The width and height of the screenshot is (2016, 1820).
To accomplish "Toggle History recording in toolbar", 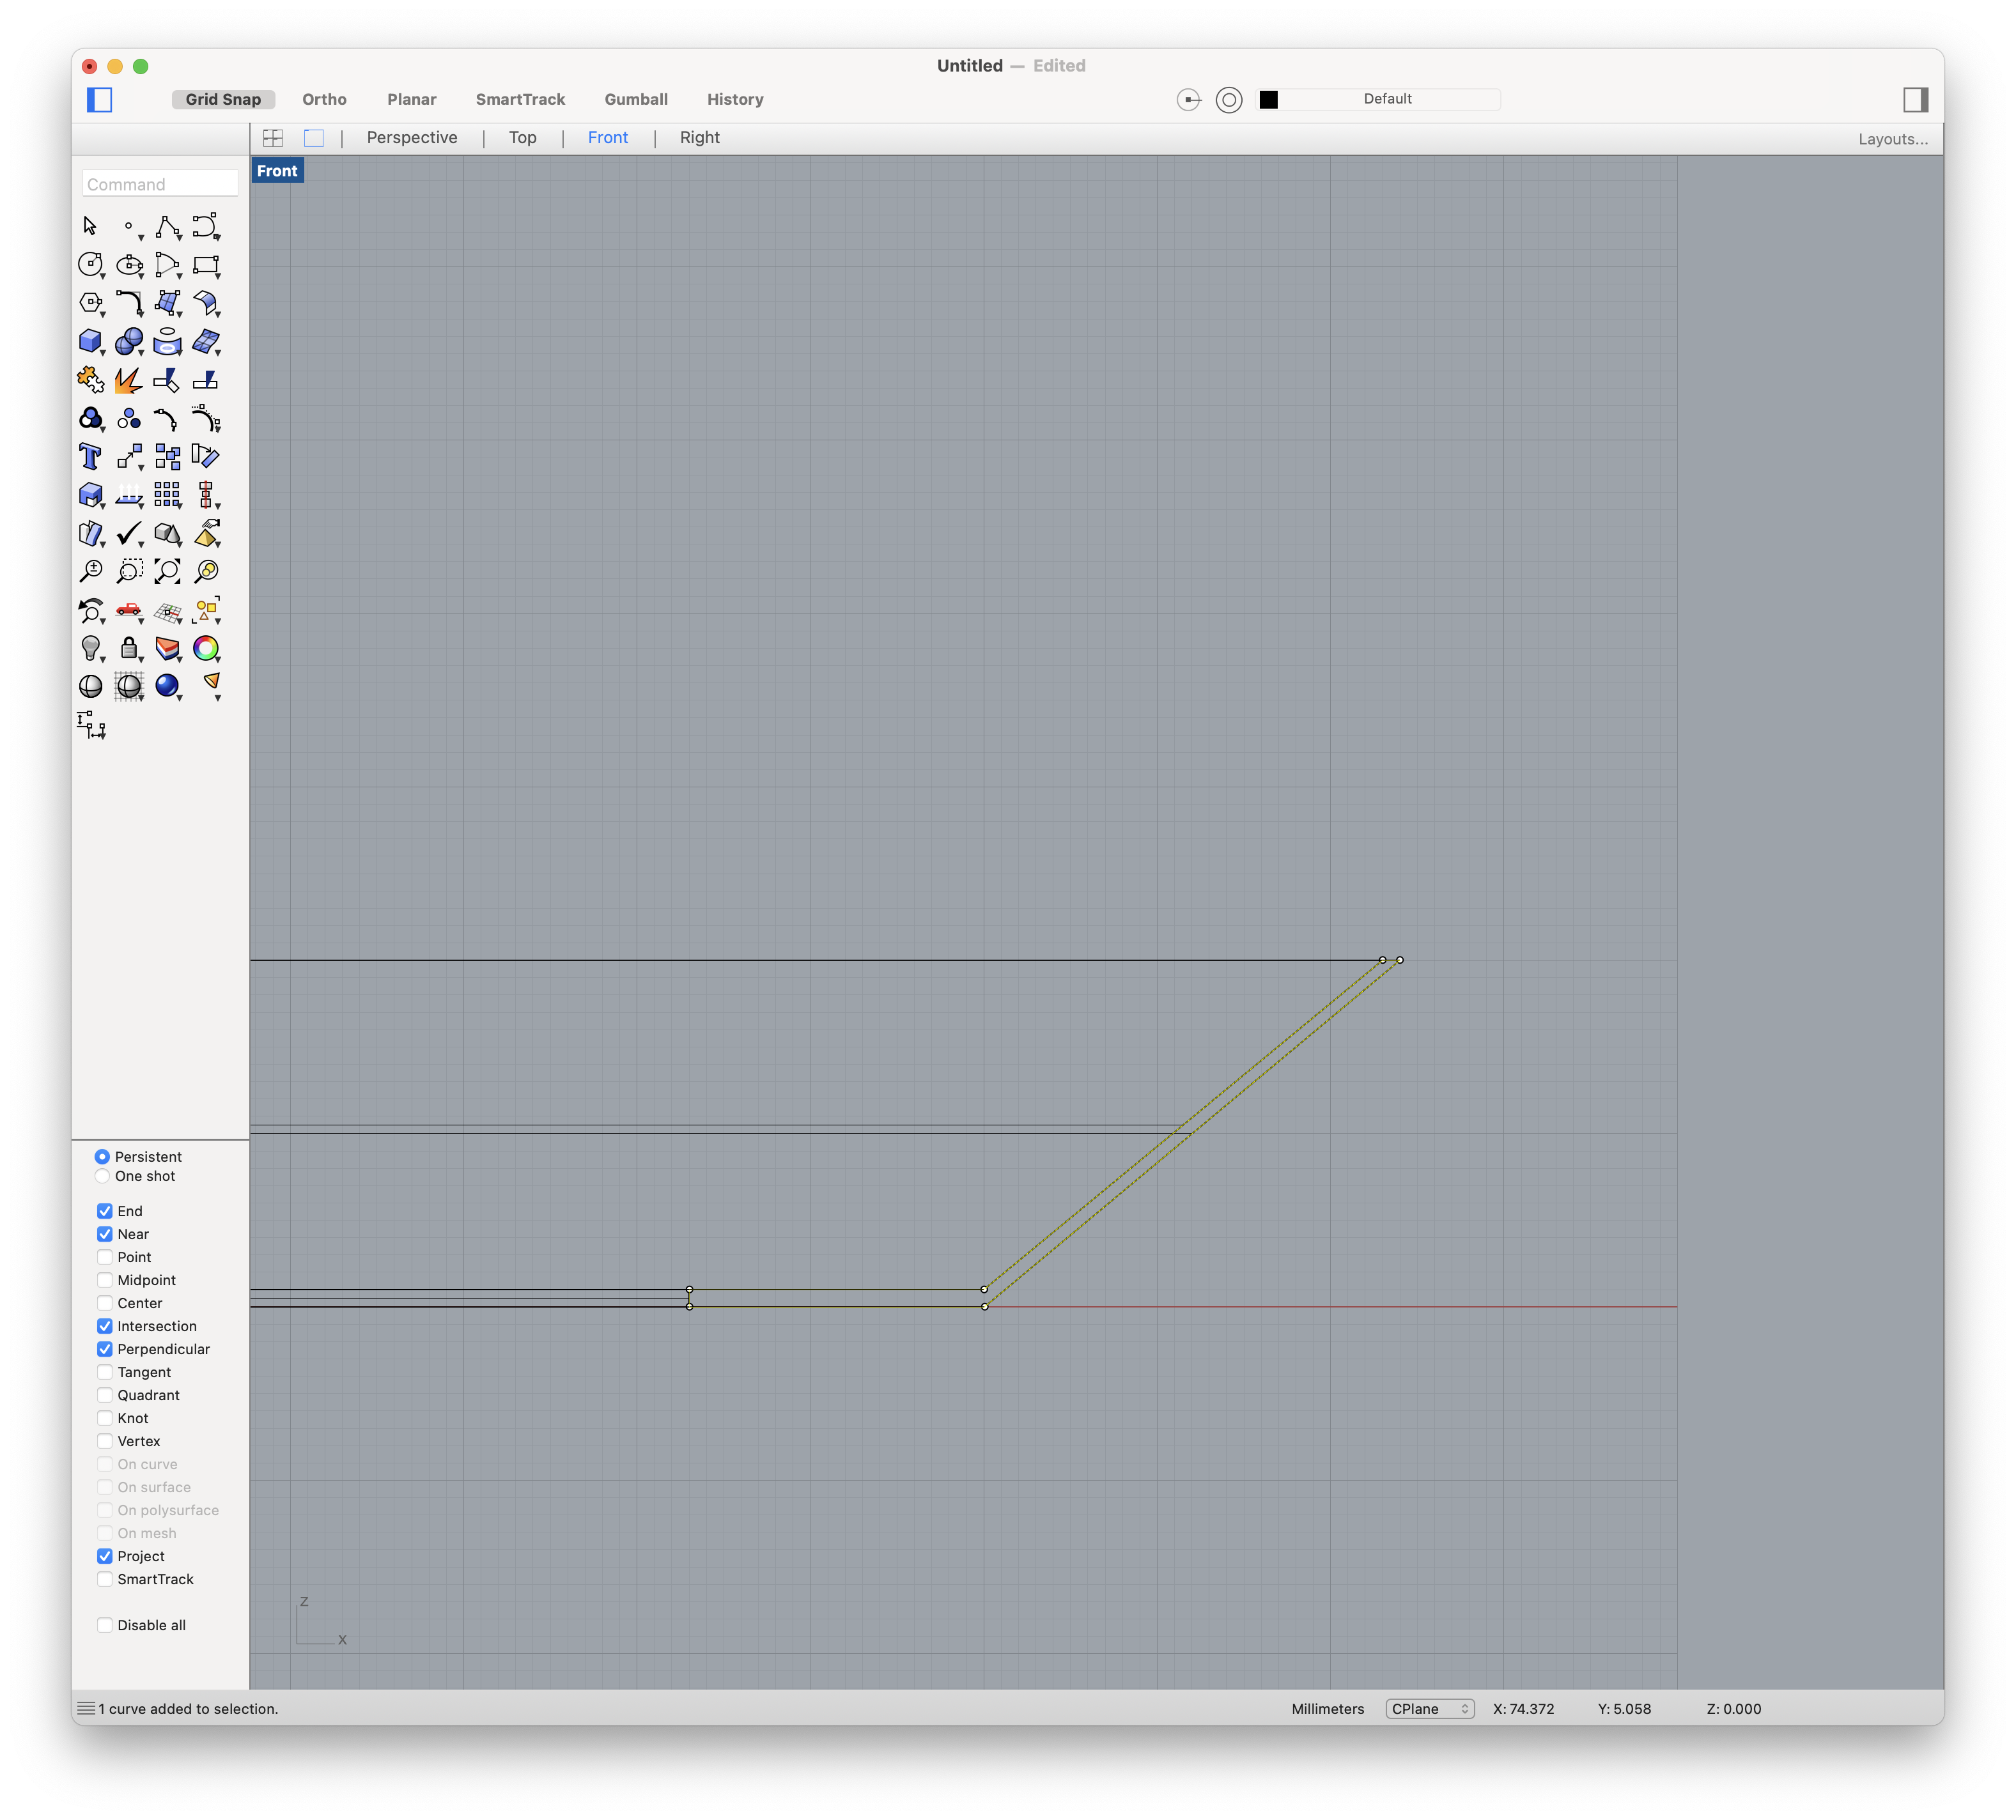I will click(x=735, y=99).
